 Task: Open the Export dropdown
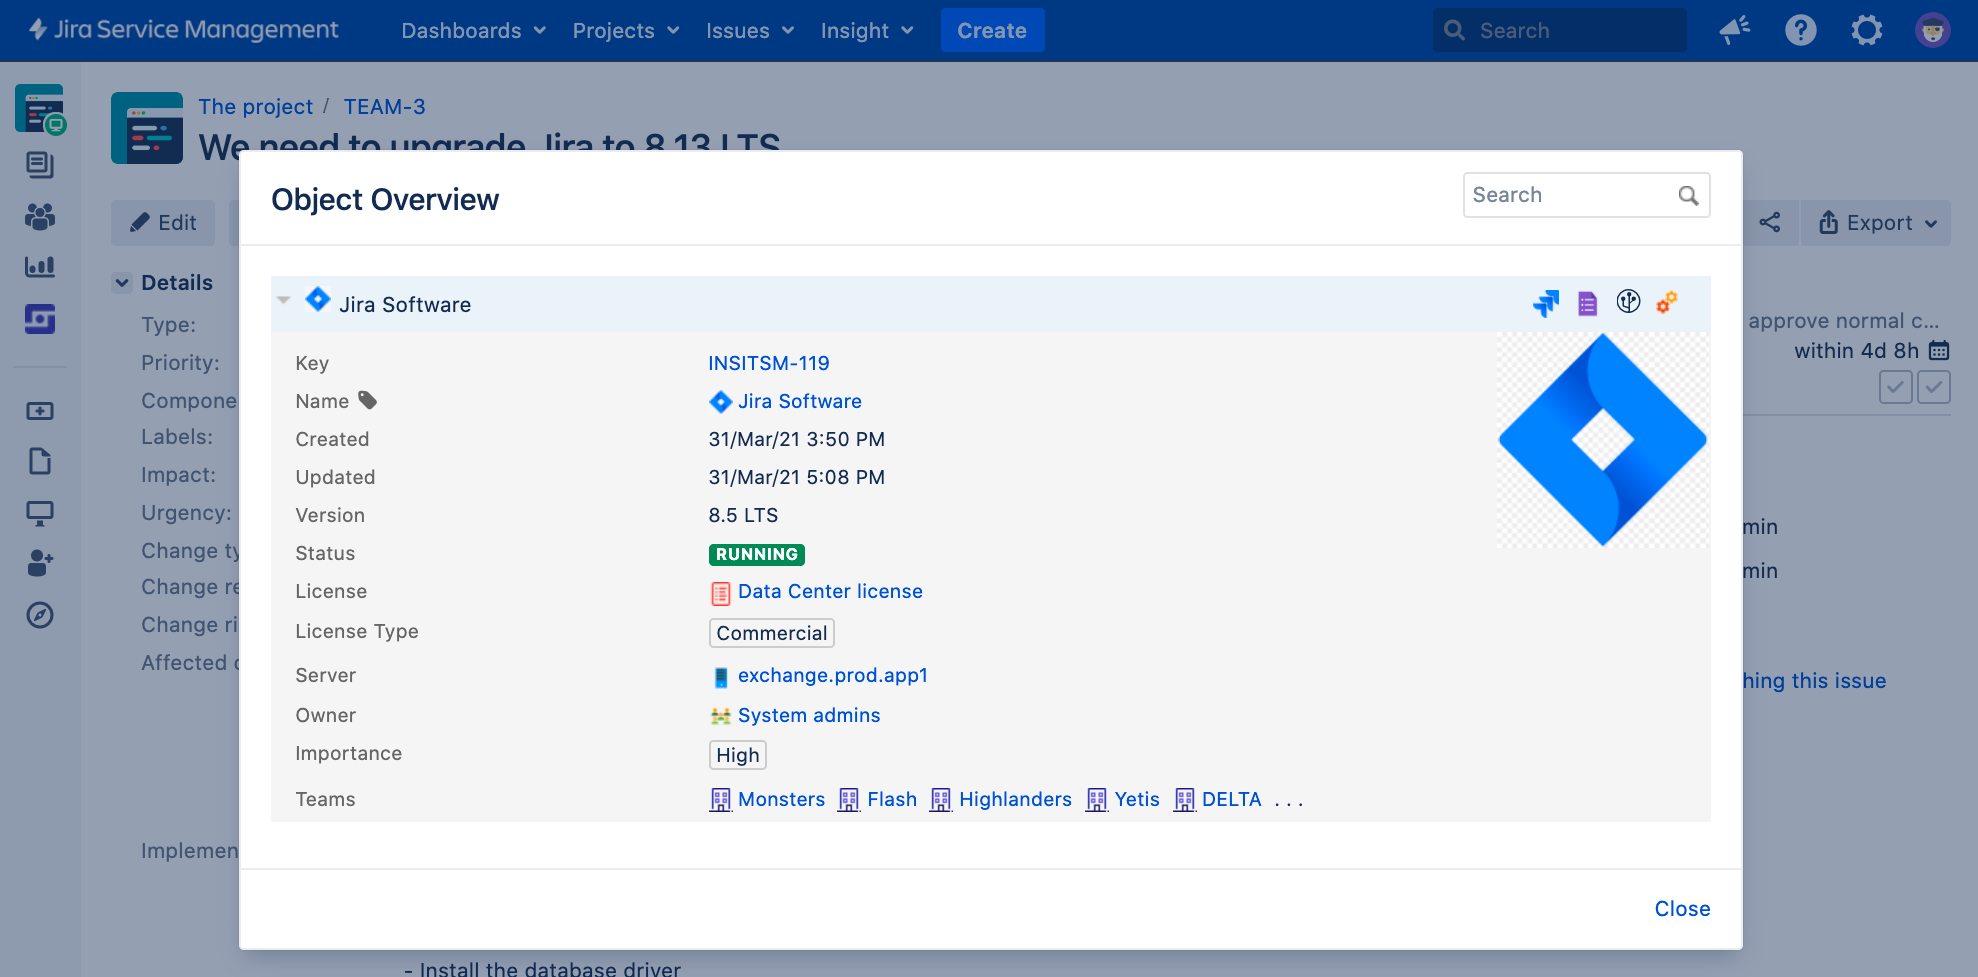[1876, 222]
